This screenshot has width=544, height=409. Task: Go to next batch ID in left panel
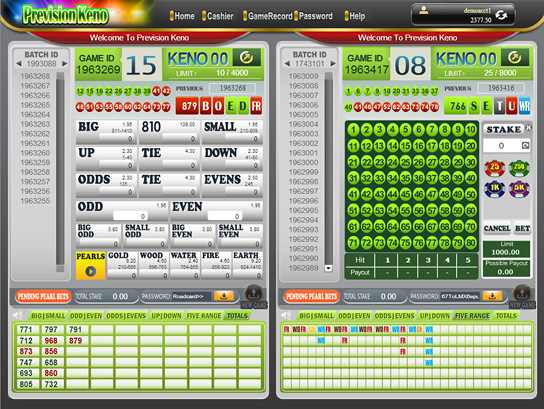point(65,64)
